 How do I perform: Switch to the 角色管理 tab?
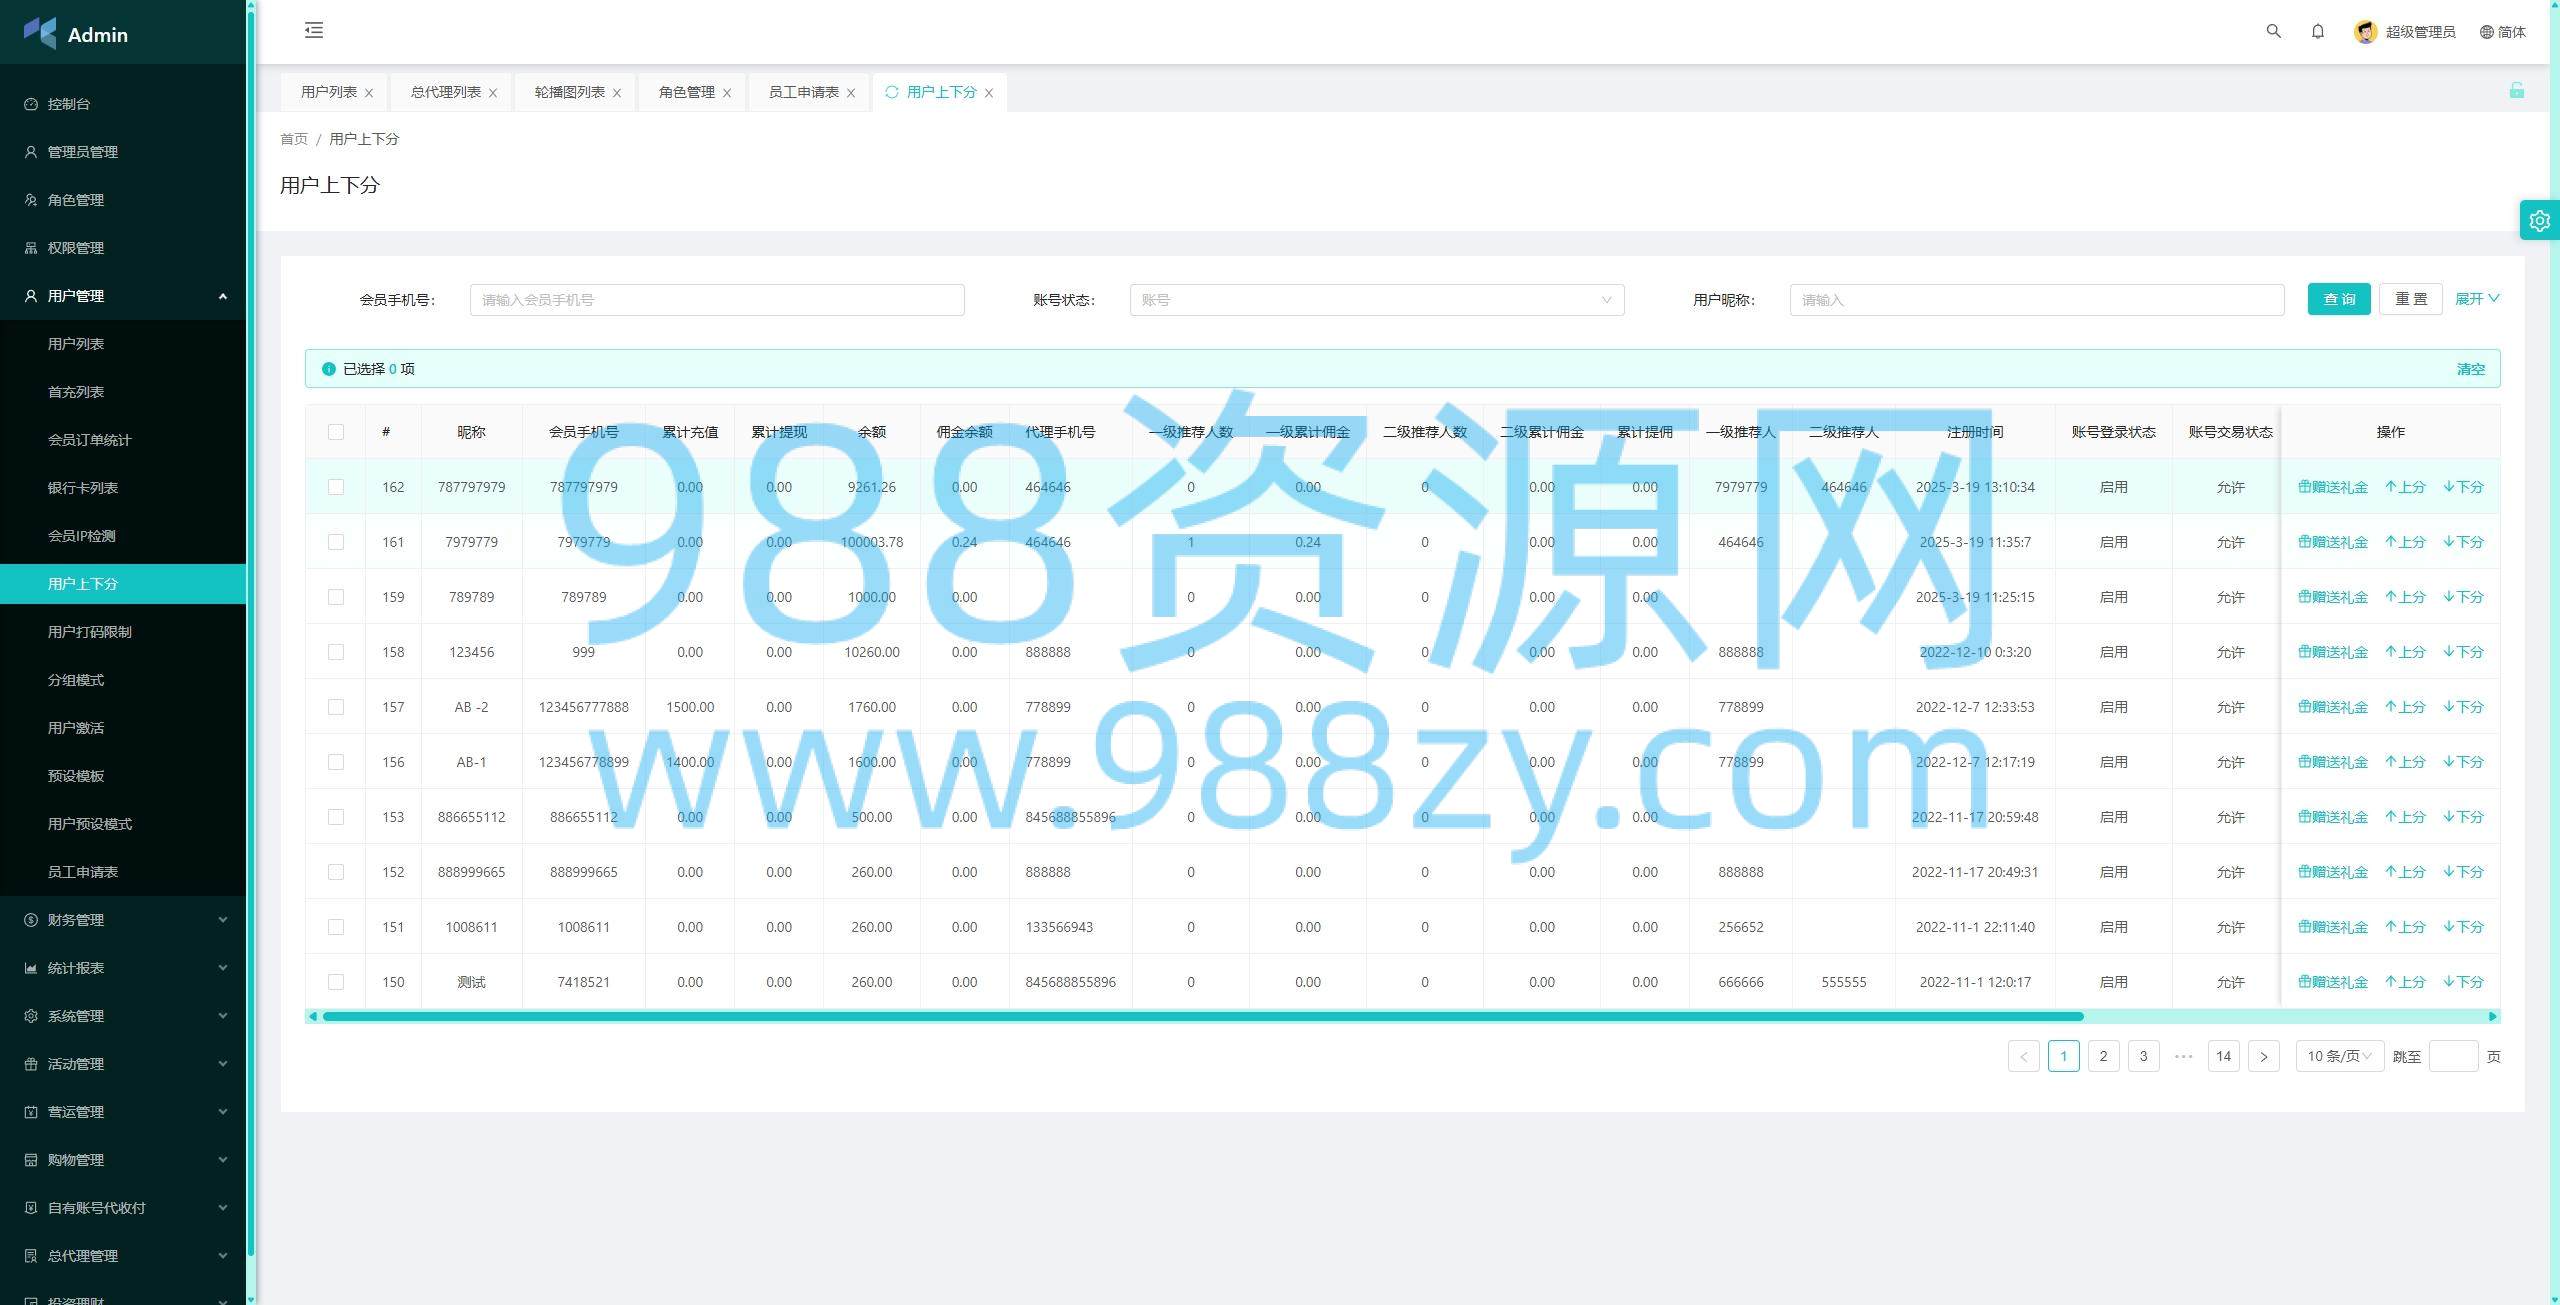pyautogui.click(x=686, y=92)
